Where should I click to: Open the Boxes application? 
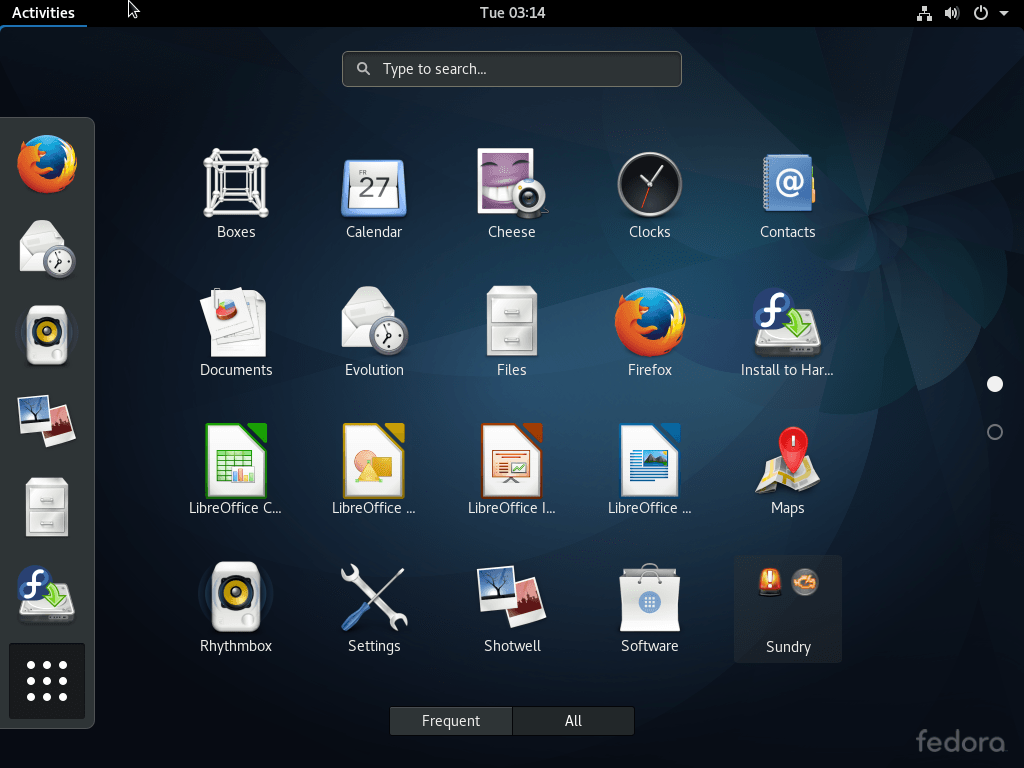pyautogui.click(x=236, y=194)
